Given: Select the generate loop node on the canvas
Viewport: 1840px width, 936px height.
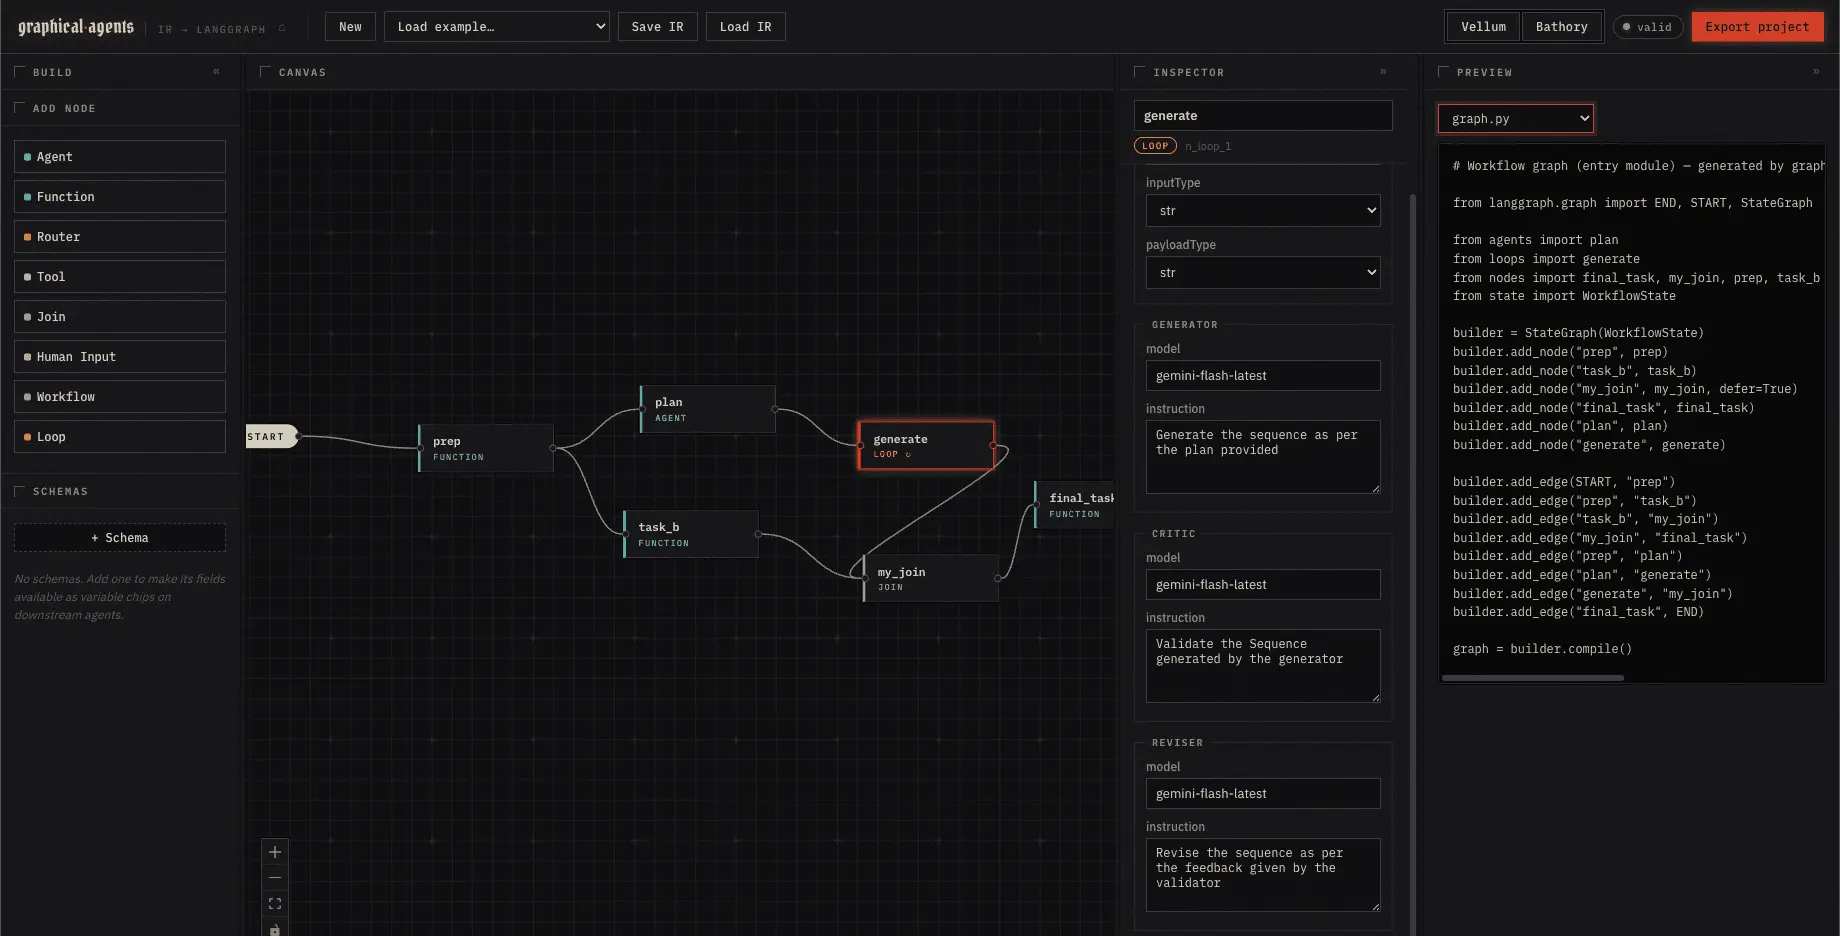Looking at the screenshot, I should (926, 446).
